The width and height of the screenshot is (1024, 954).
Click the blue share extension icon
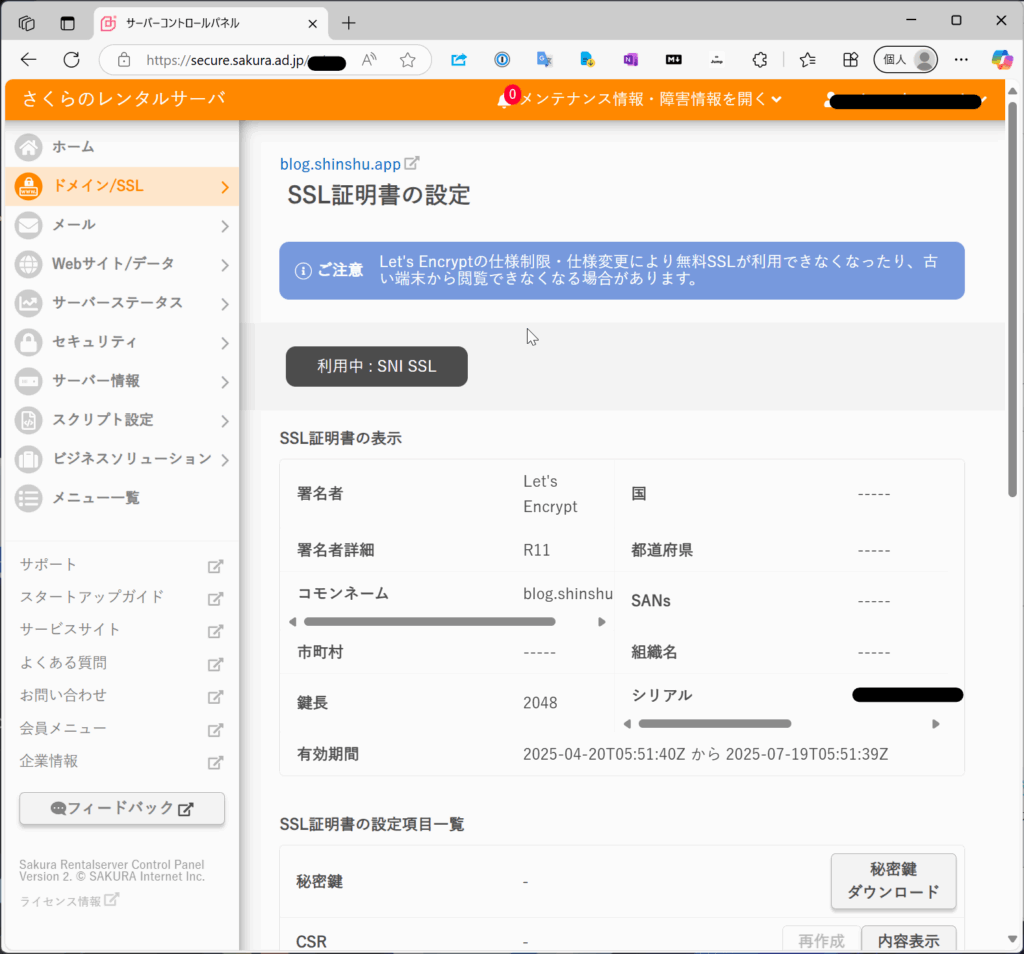pyautogui.click(x=459, y=60)
